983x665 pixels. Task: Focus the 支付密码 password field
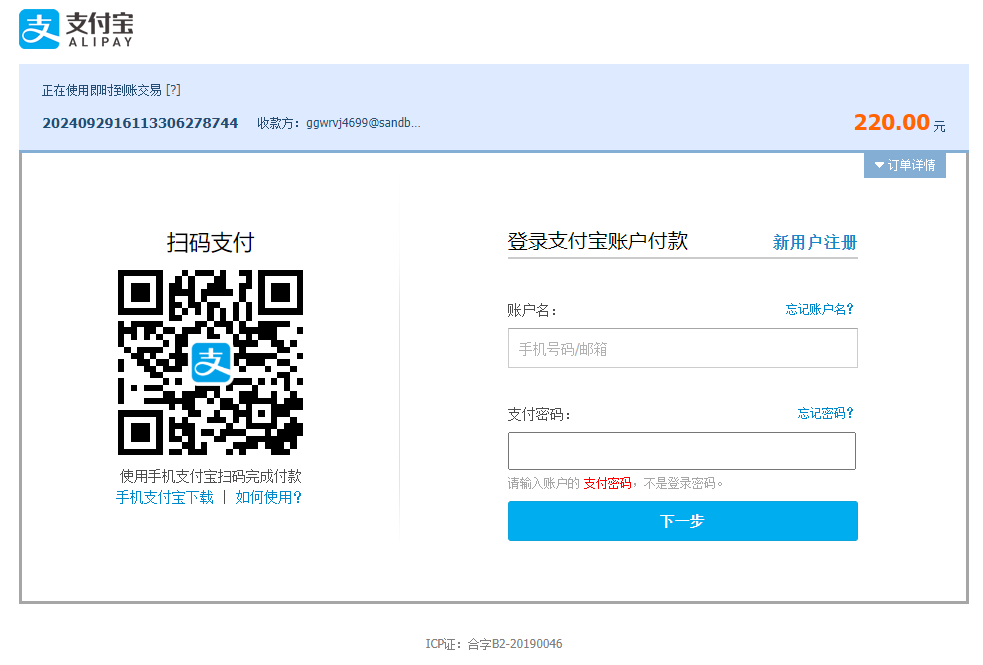681,451
